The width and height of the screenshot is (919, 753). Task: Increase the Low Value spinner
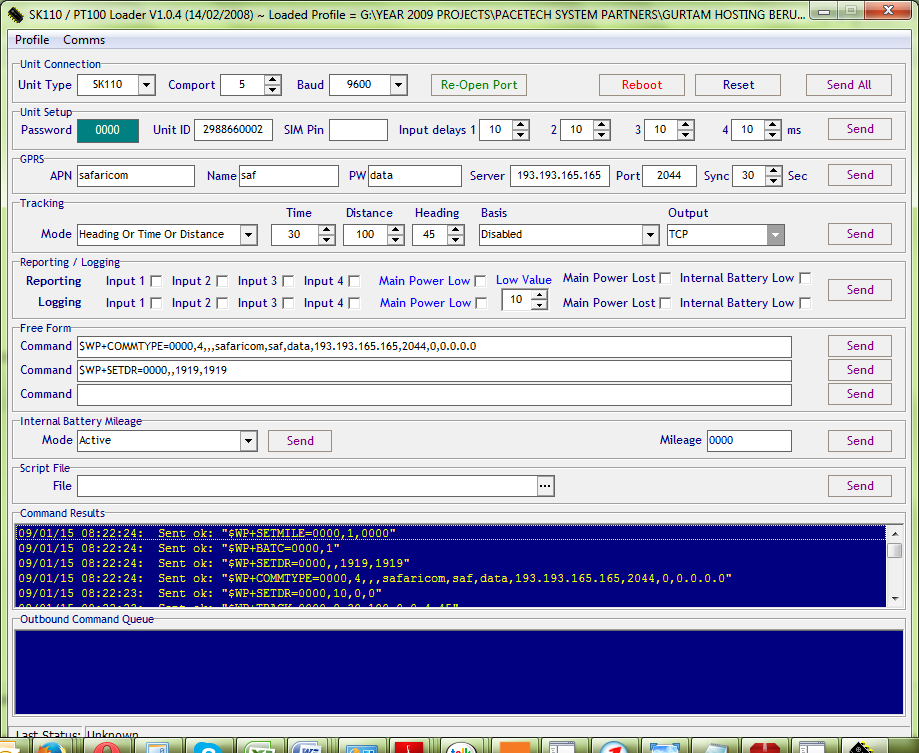[540, 294]
